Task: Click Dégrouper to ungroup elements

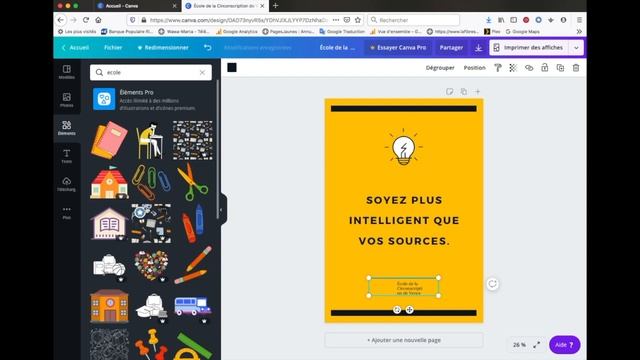Action: 440,68
